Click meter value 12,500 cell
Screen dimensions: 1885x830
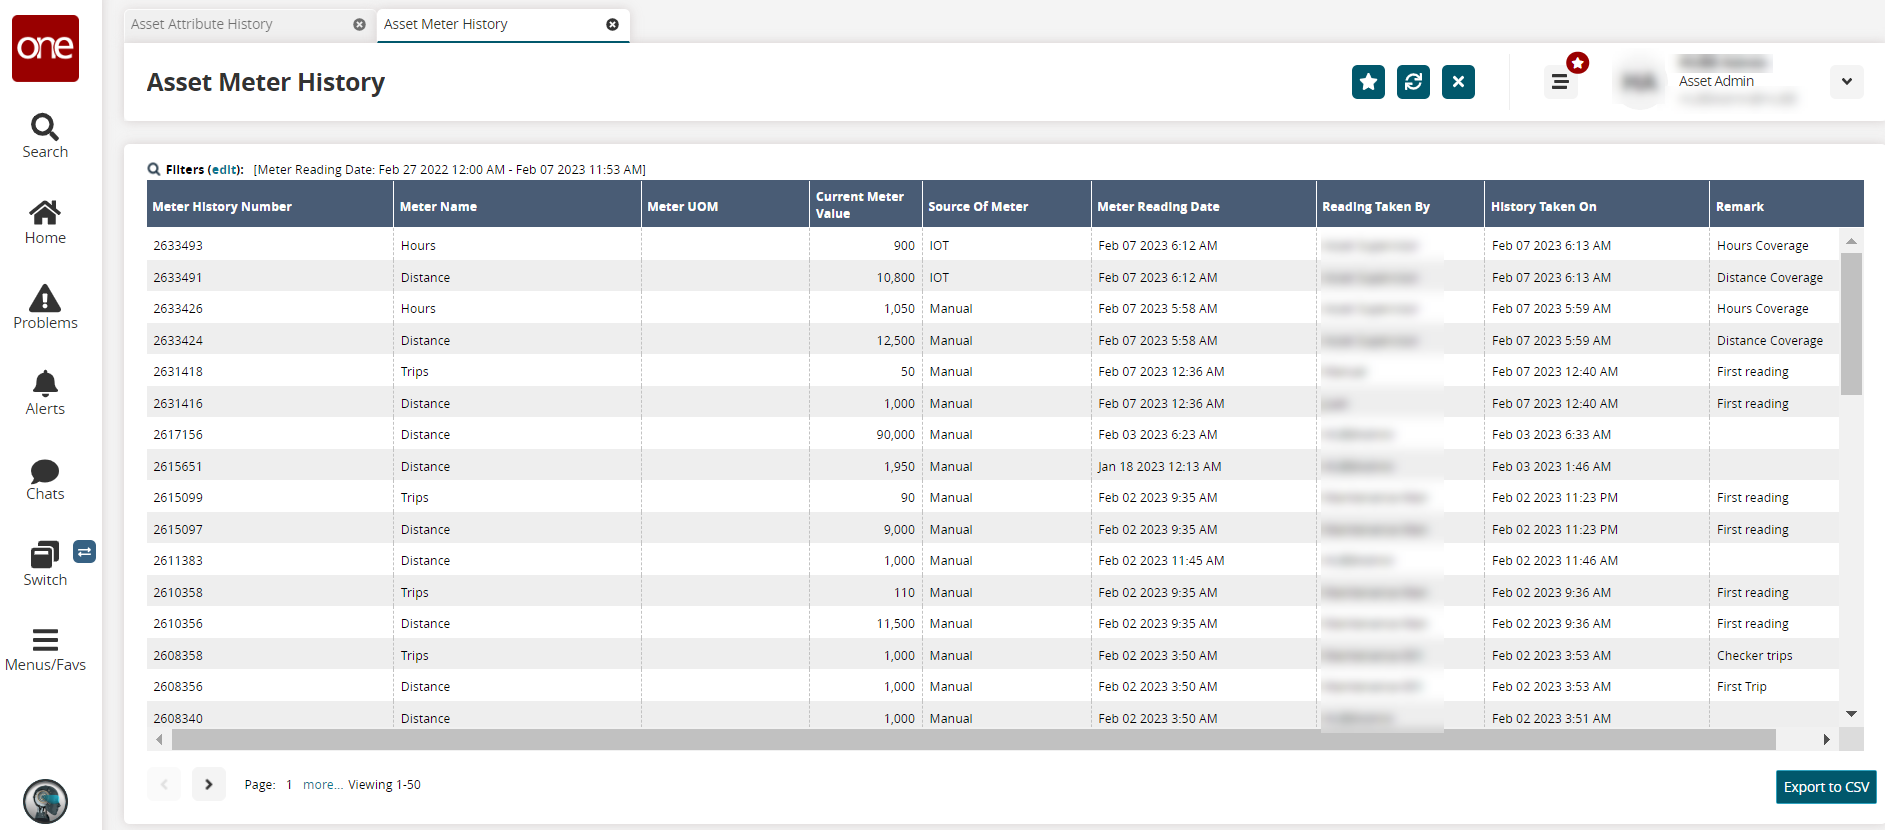tap(895, 341)
